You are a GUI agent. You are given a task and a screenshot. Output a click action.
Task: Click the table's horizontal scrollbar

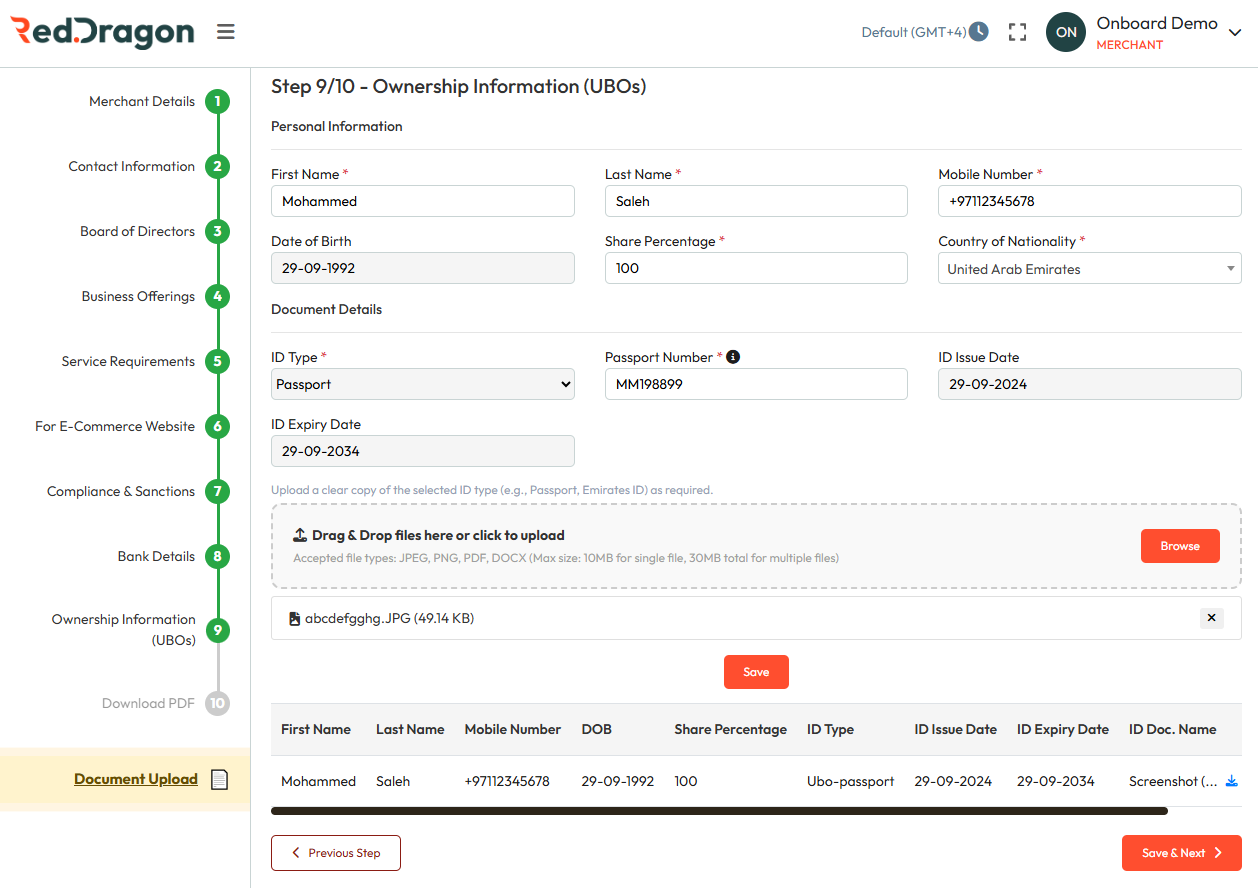click(x=719, y=811)
